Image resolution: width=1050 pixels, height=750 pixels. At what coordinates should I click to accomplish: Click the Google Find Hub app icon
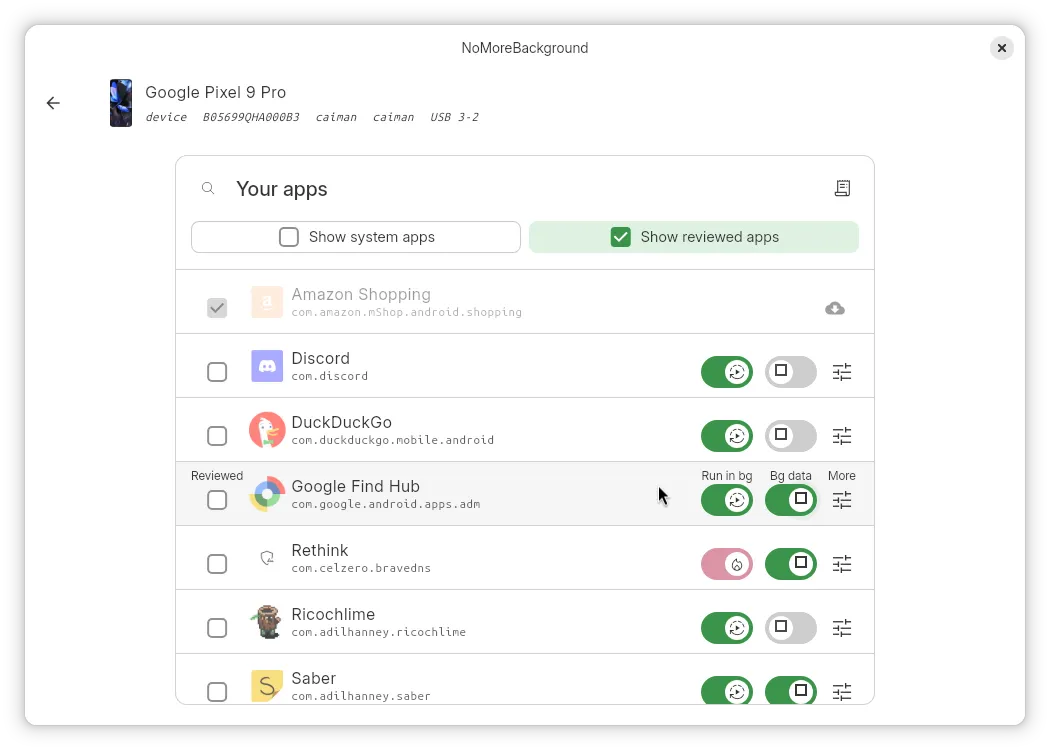[267, 494]
